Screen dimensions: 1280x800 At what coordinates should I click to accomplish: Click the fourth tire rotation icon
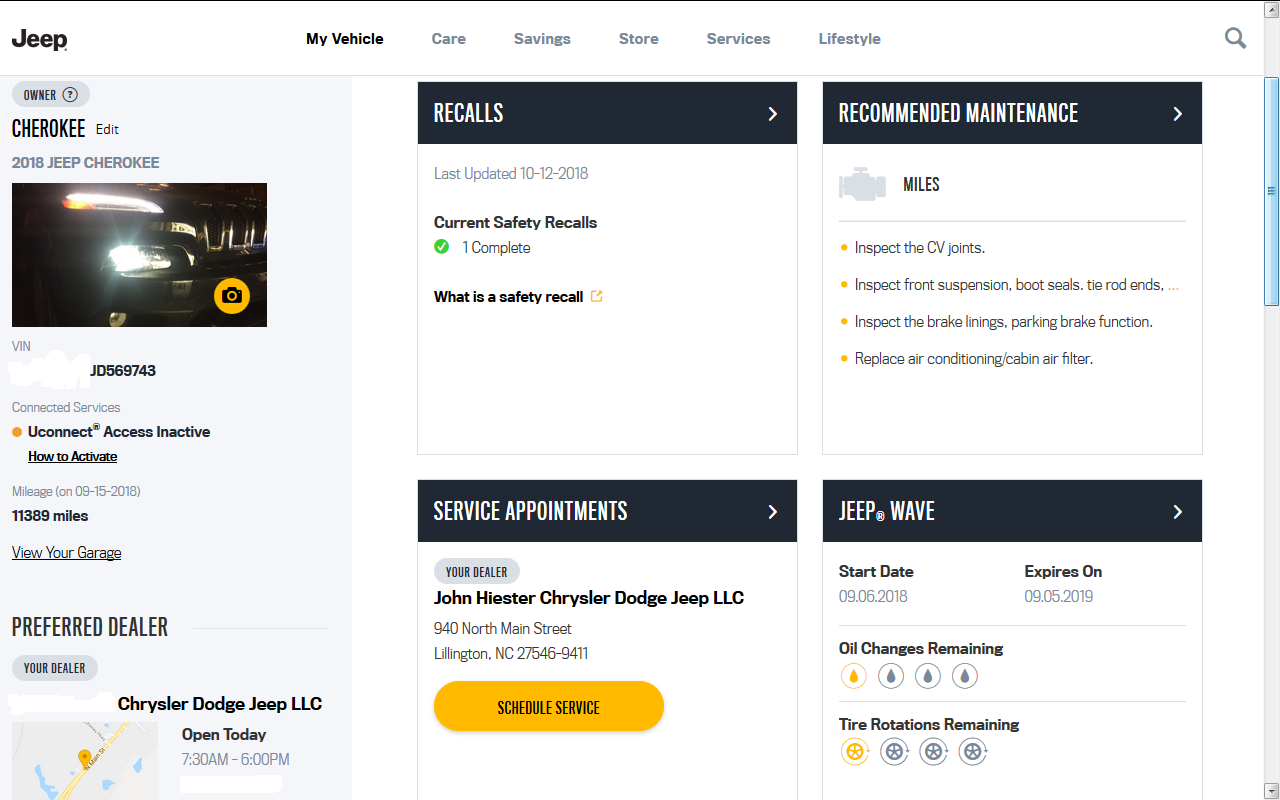point(973,752)
